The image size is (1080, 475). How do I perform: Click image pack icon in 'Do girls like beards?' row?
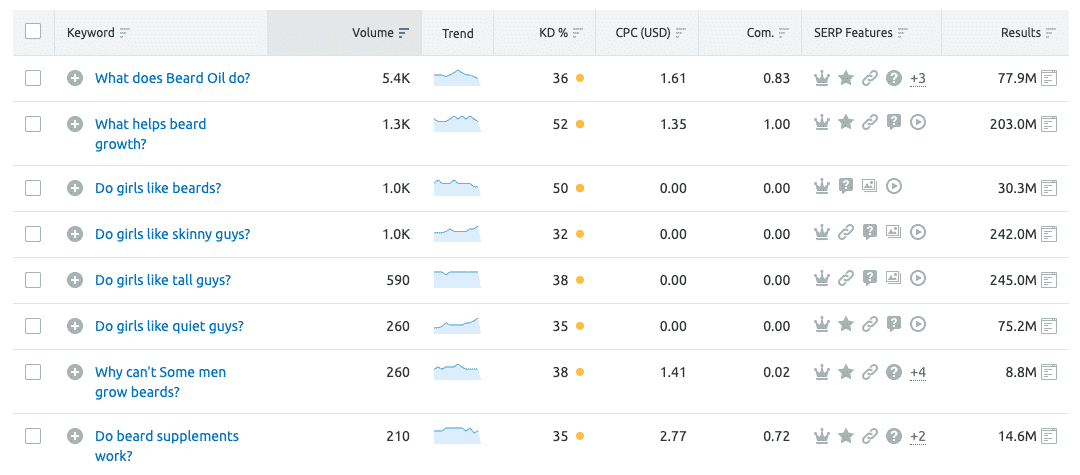(869, 186)
